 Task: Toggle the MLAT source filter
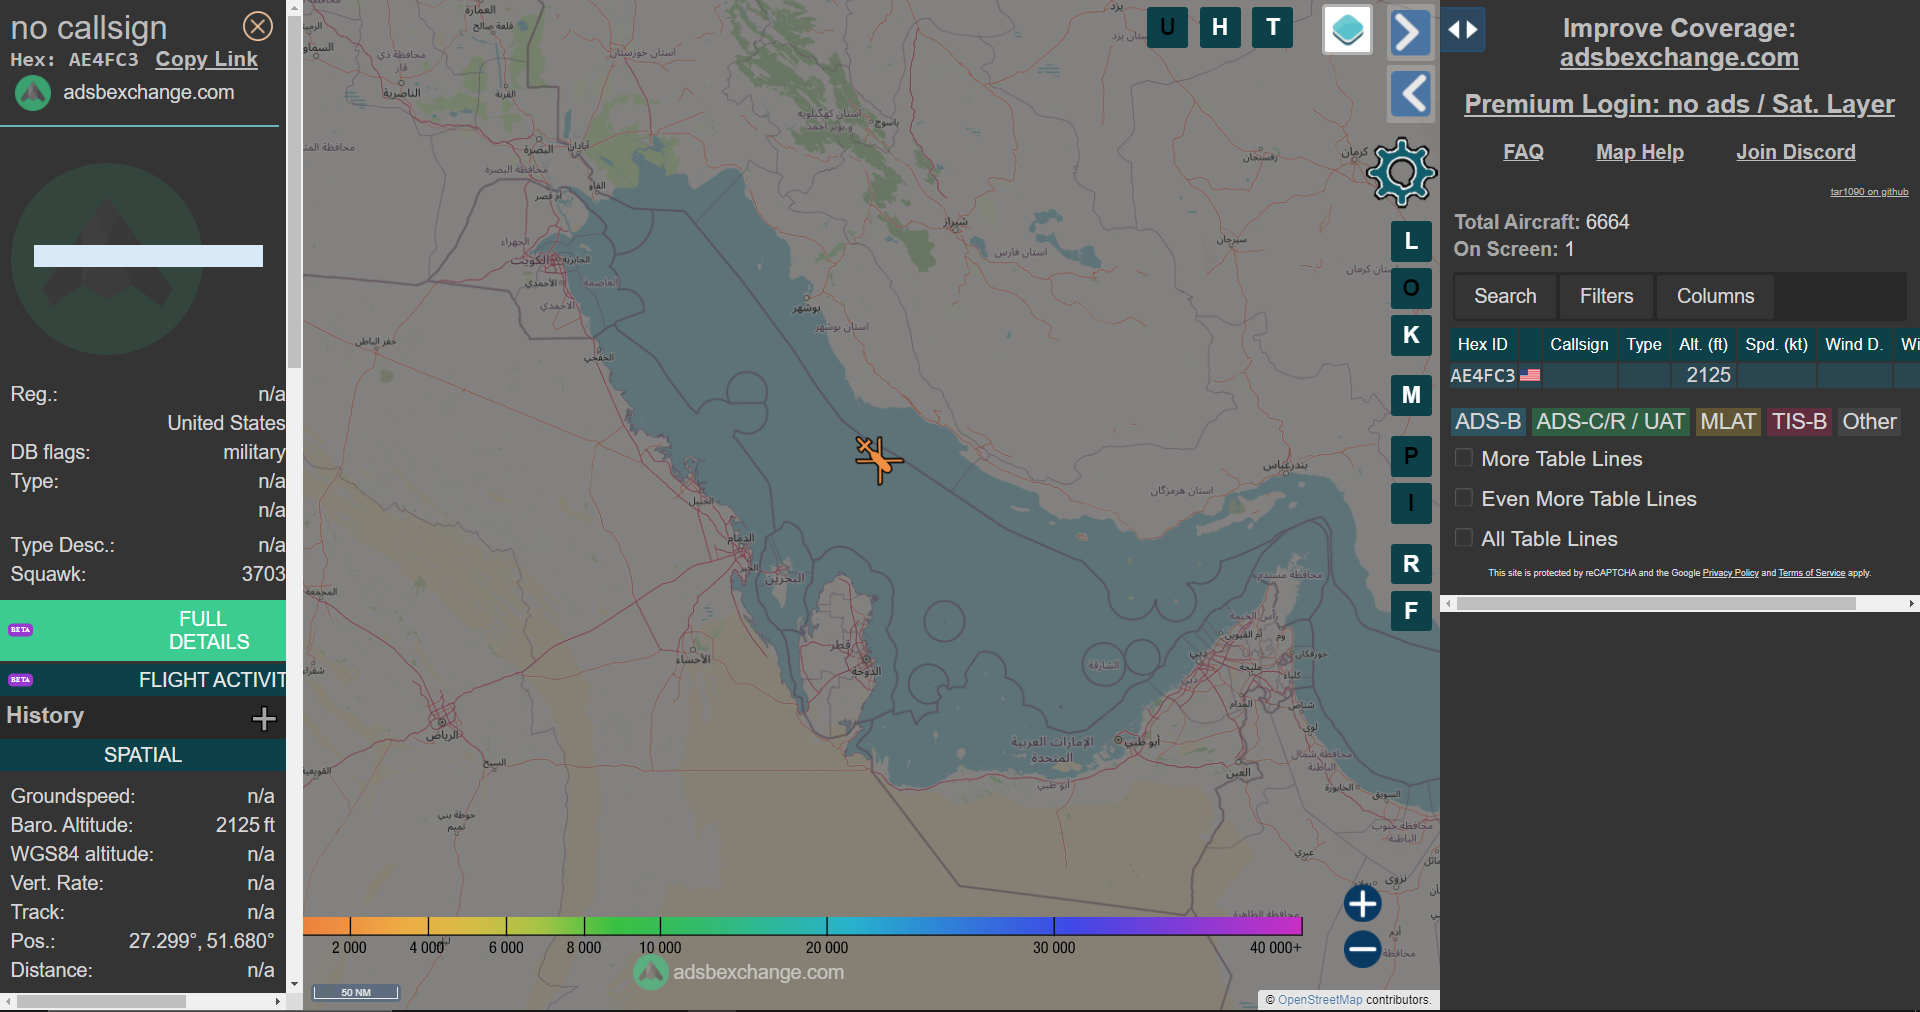click(x=1728, y=422)
